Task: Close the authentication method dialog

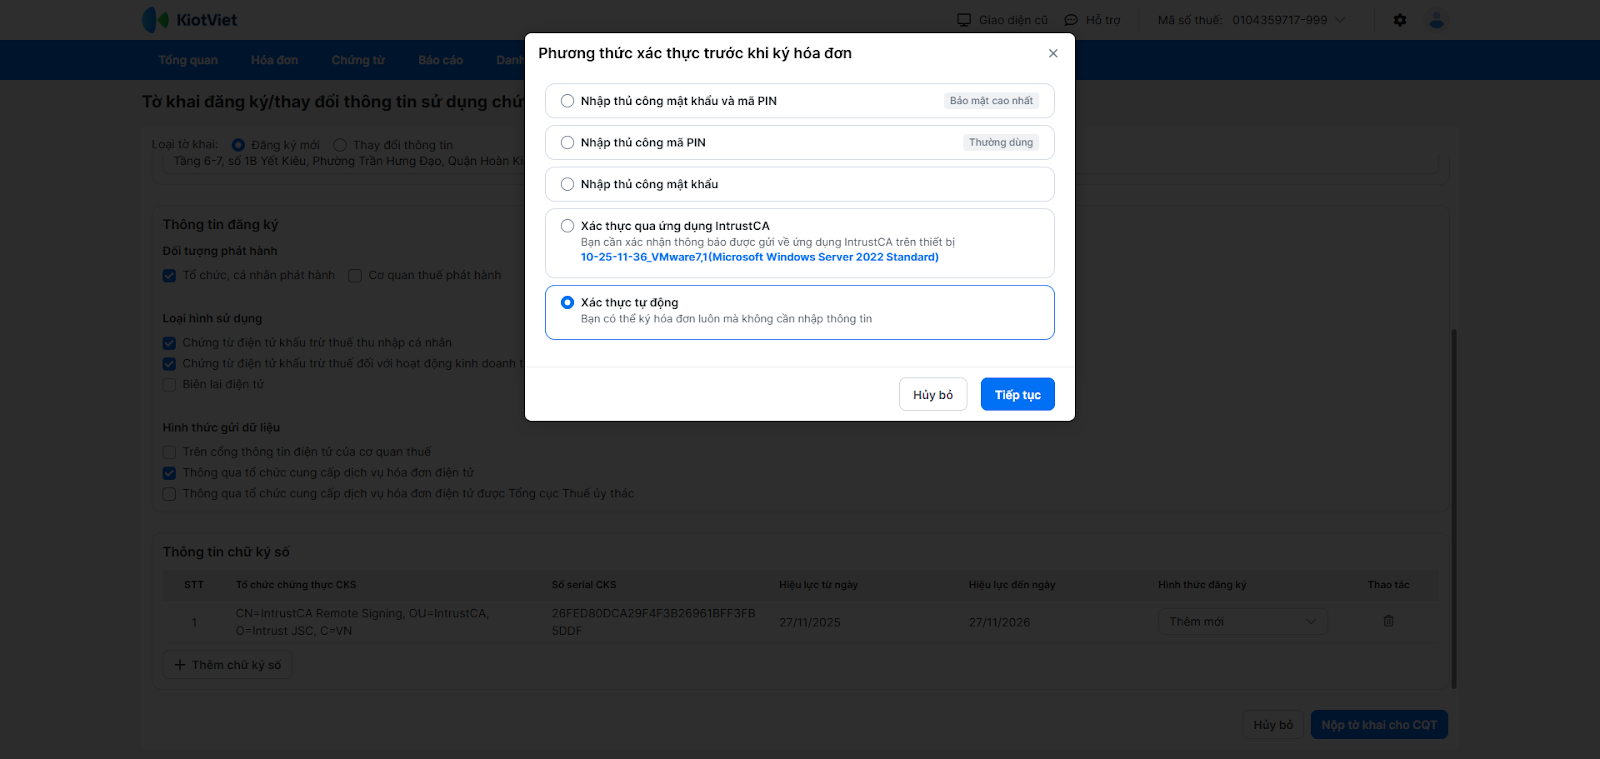Action: 1053,54
